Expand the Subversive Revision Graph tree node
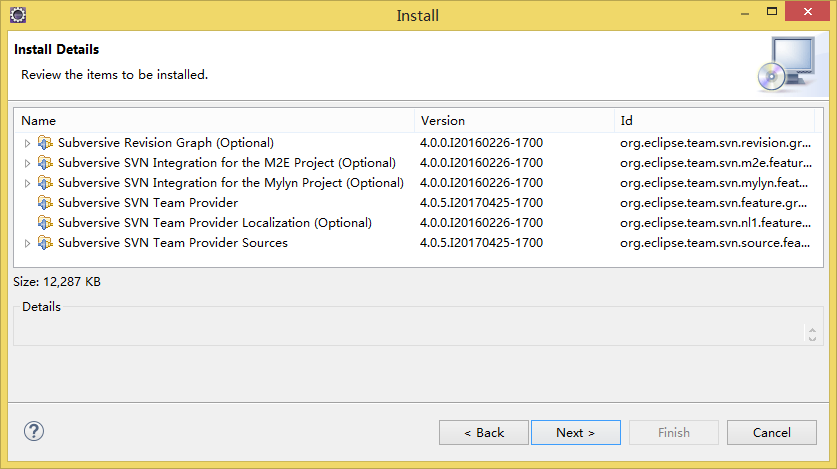Image resolution: width=837 pixels, height=469 pixels. tap(27, 144)
